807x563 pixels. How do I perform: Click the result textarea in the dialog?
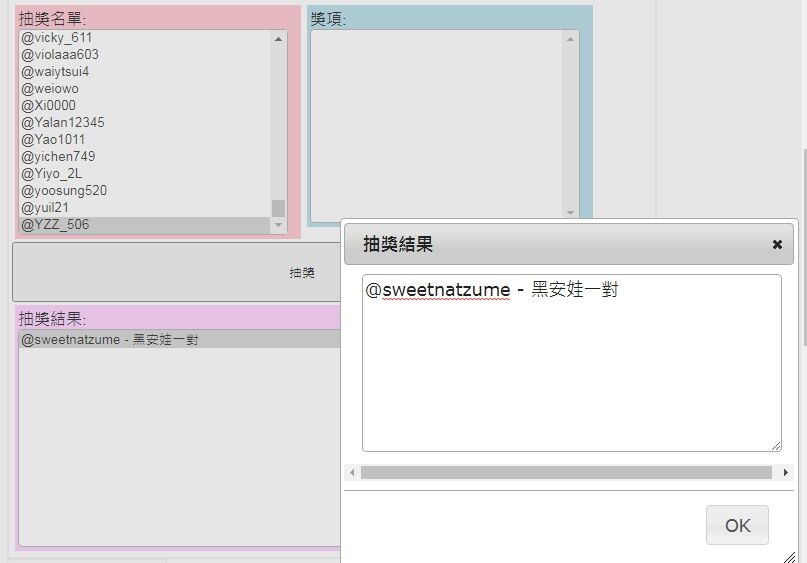point(572,363)
